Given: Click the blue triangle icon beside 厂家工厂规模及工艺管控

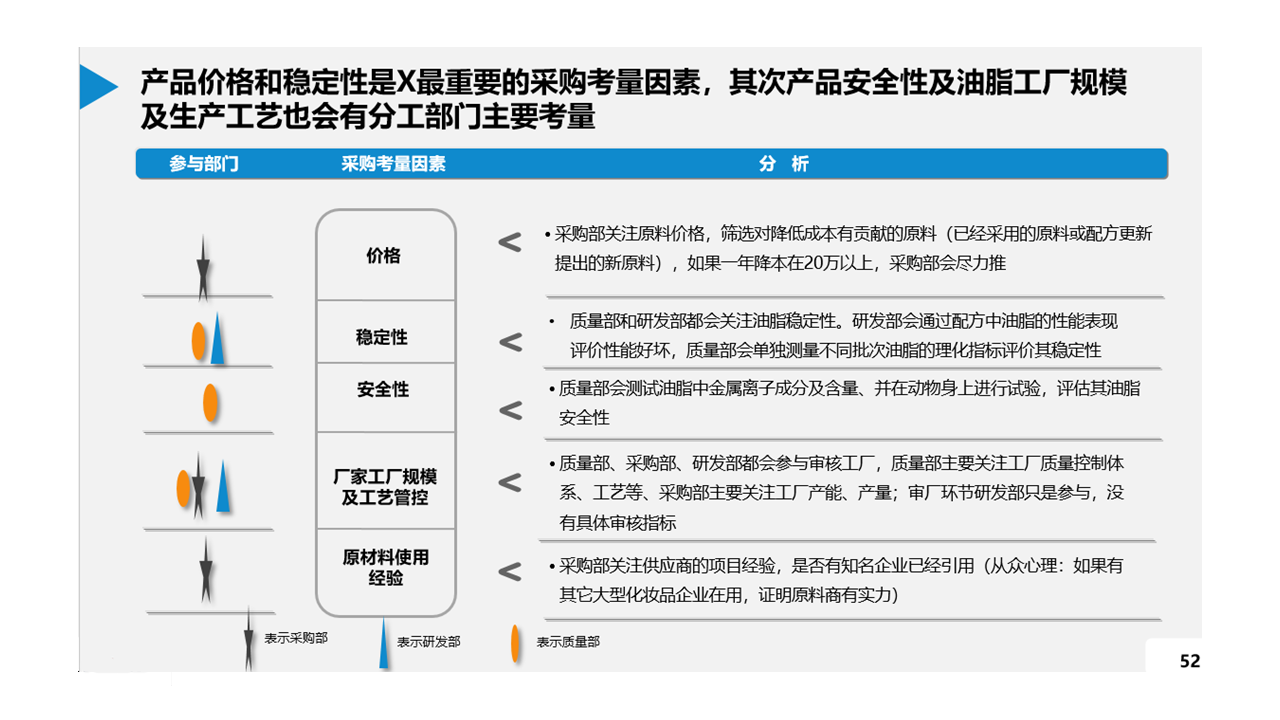Looking at the screenshot, I should point(223,487).
